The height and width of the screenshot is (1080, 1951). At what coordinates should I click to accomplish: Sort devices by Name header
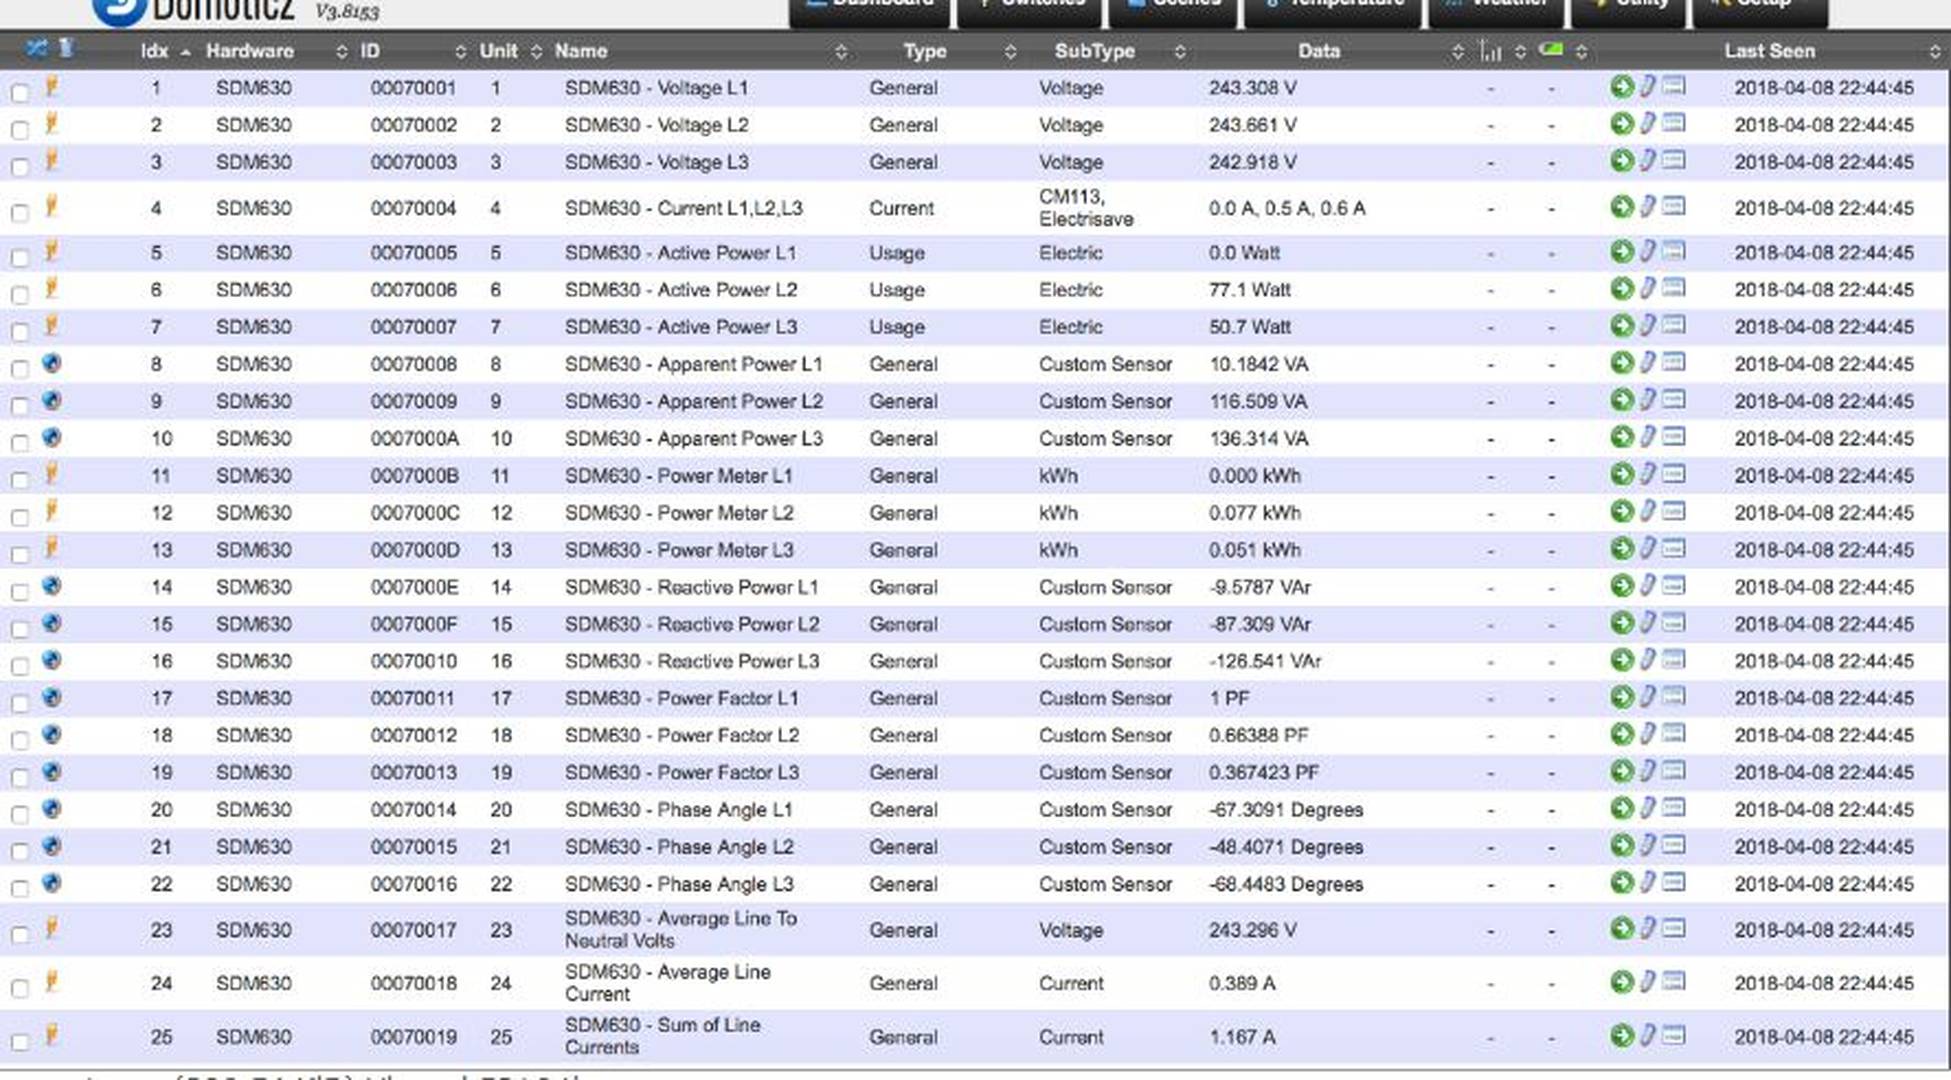tap(581, 51)
